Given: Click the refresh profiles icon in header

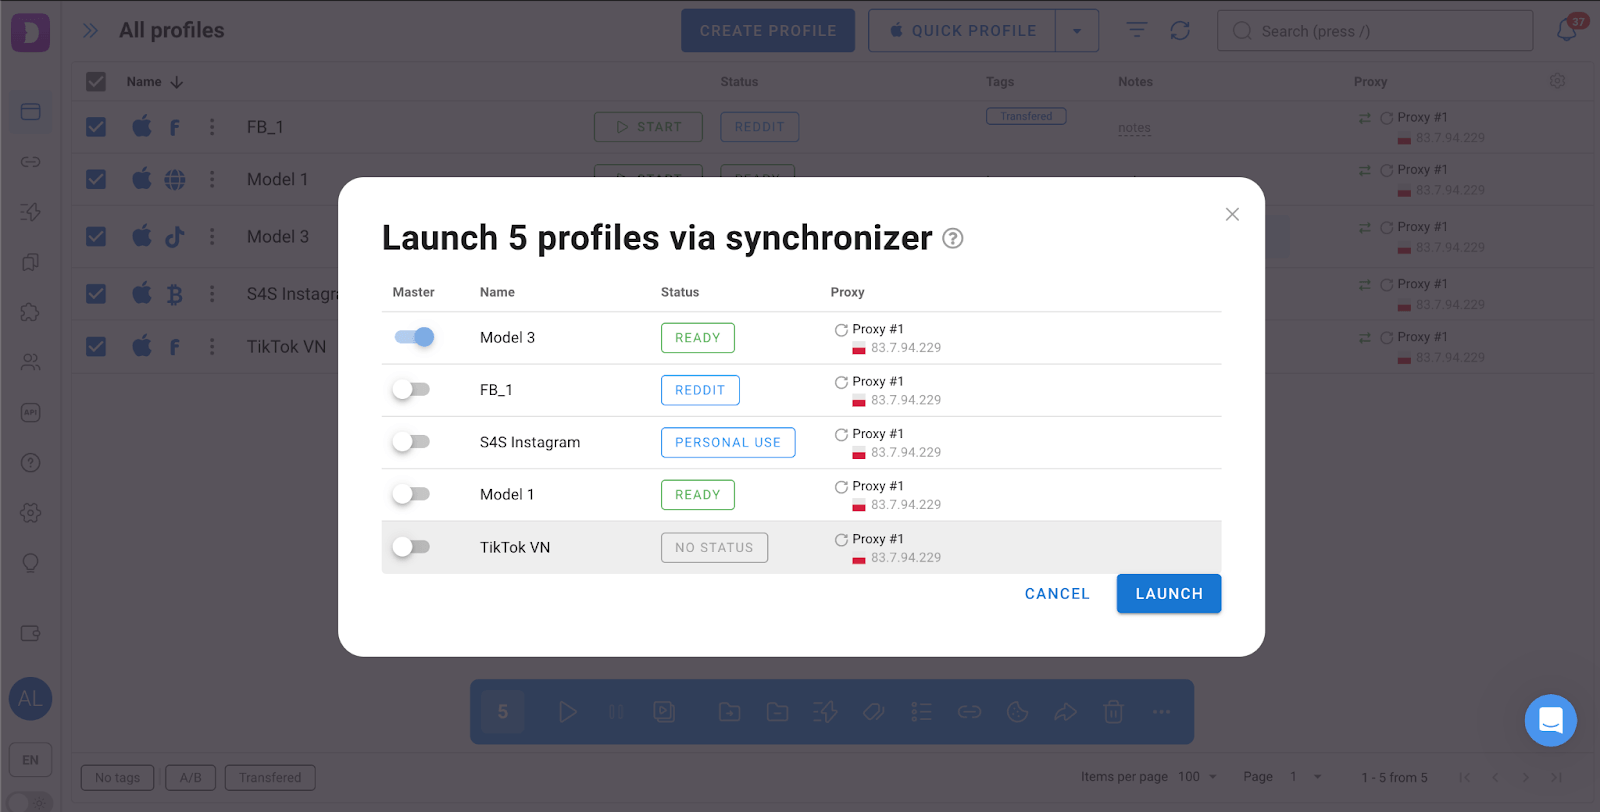Looking at the screenshot, I should click(x=1180, y=31).
